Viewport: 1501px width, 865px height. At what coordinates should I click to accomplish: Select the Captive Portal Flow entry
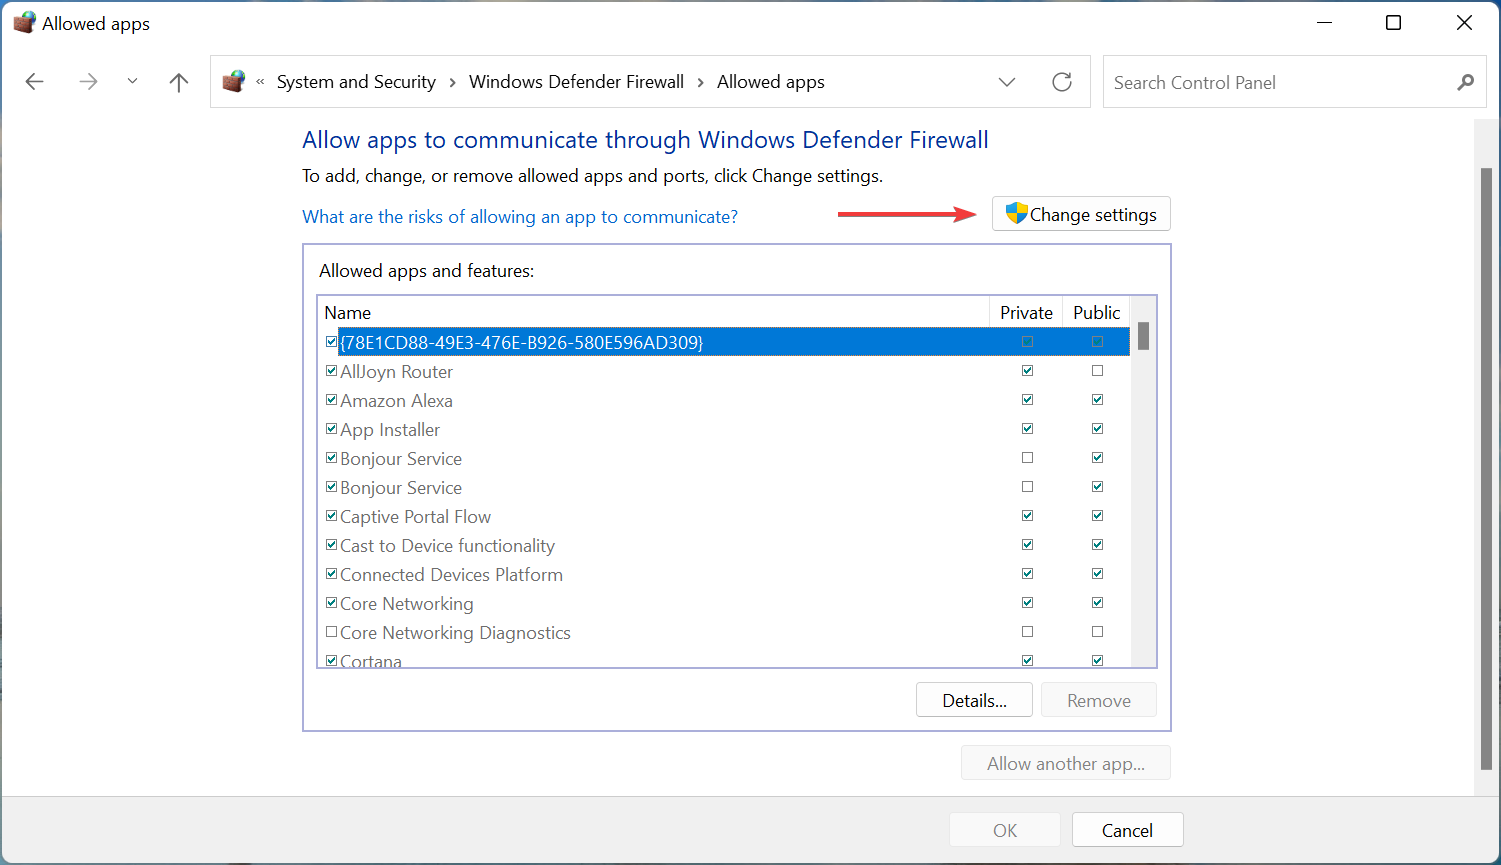point(415,516)
